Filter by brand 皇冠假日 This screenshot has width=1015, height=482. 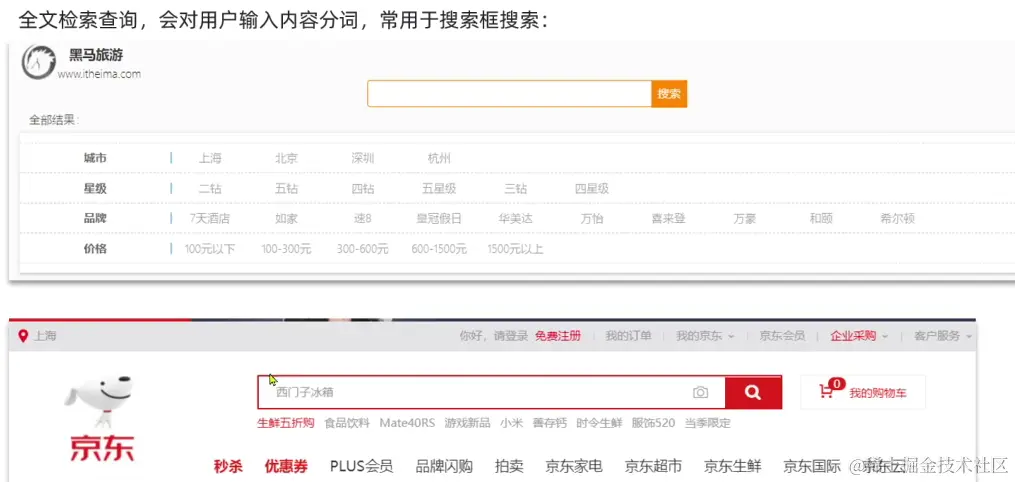440,219
